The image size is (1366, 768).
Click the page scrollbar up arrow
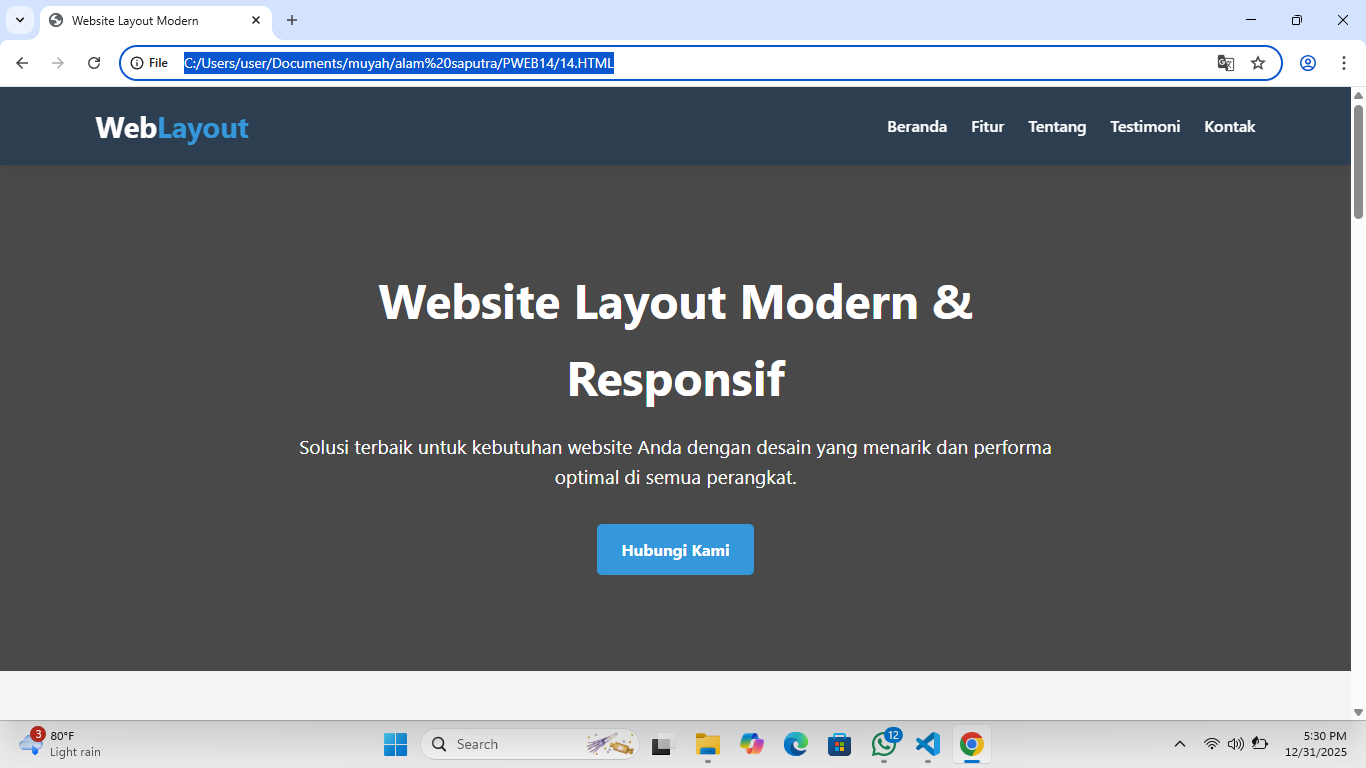coord(1358,95)
